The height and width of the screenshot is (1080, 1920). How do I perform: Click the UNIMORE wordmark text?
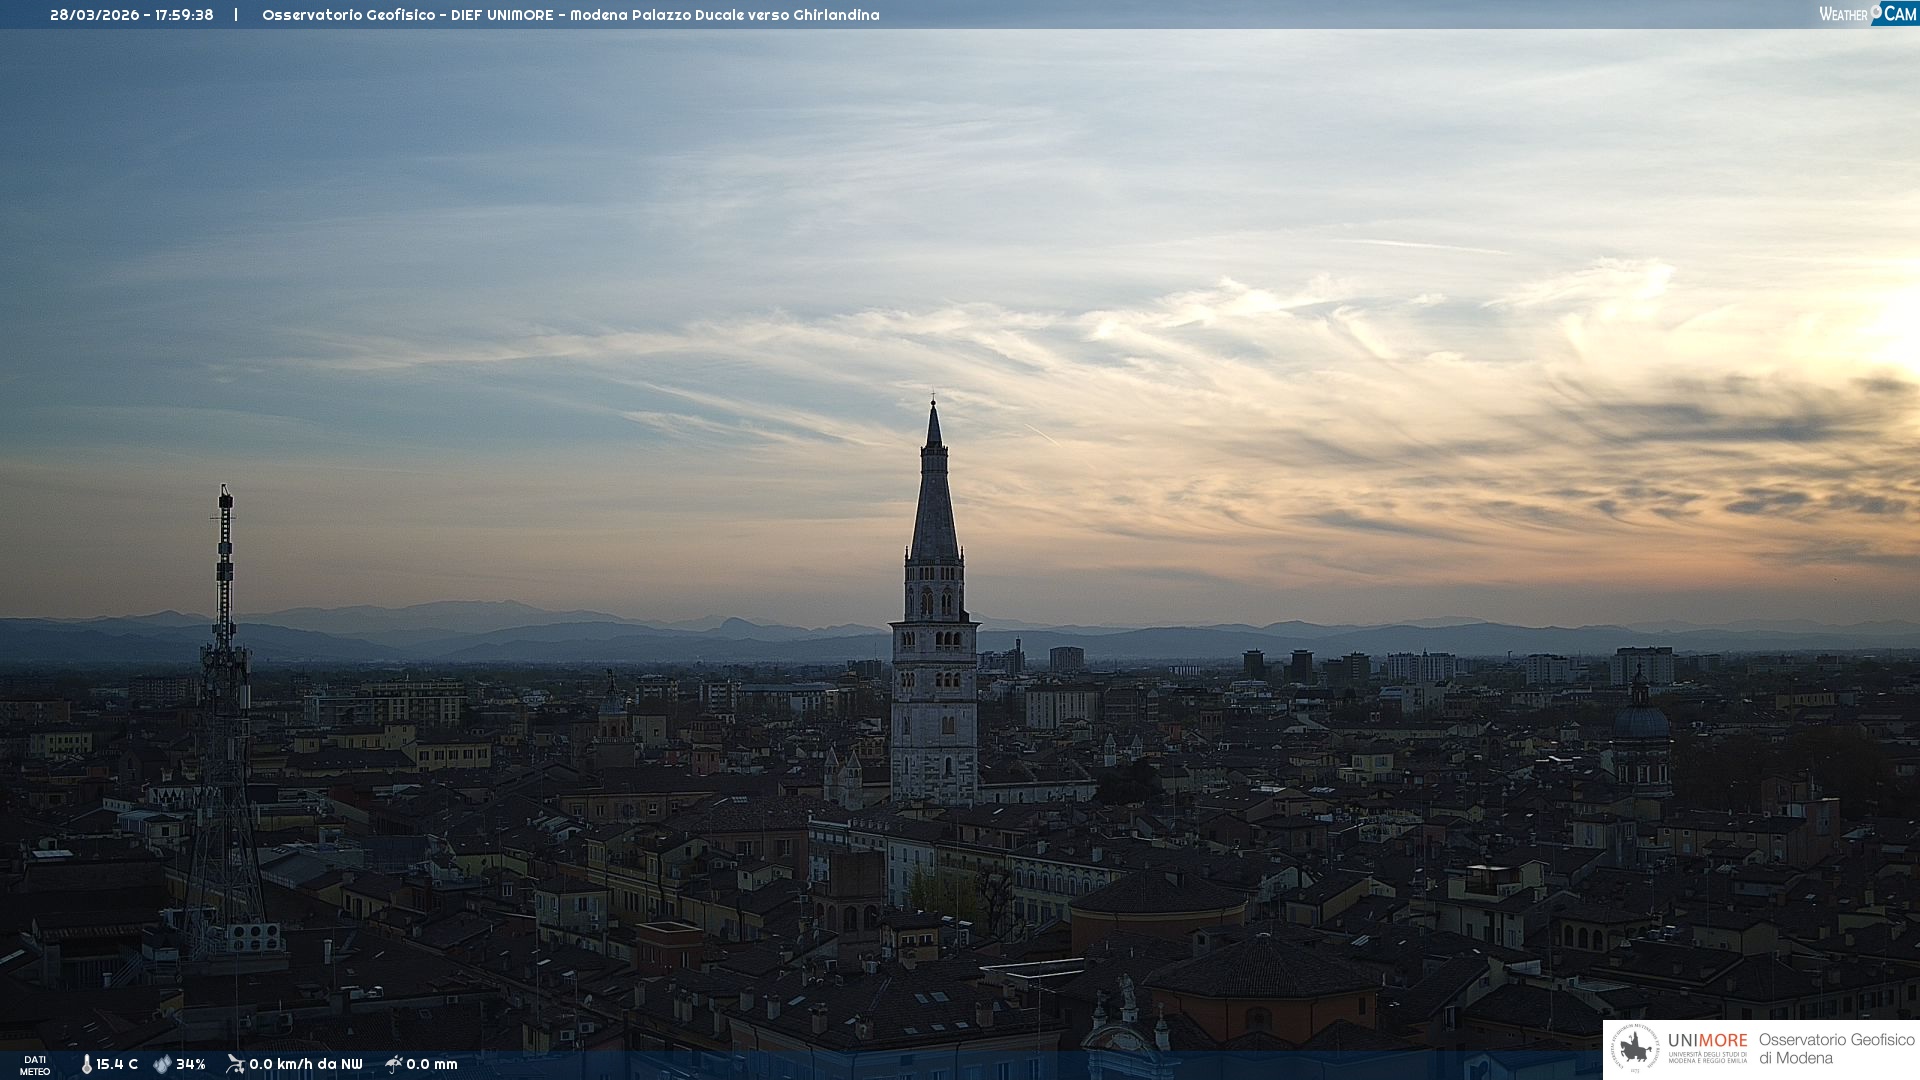coord(1707,1041)
